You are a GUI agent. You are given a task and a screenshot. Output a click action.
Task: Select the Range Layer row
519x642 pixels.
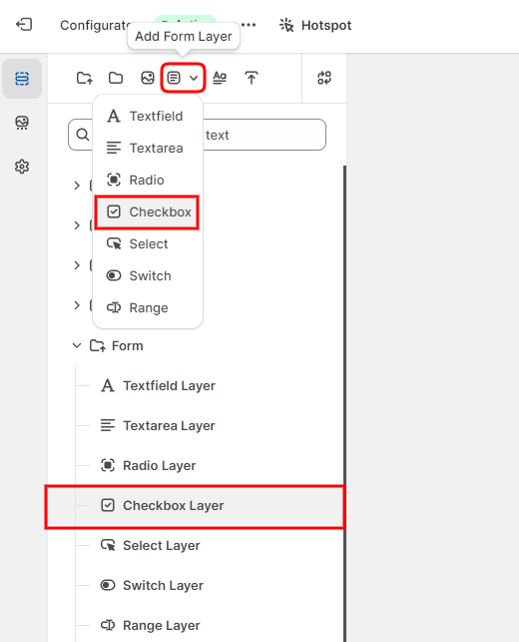point(196,625)
